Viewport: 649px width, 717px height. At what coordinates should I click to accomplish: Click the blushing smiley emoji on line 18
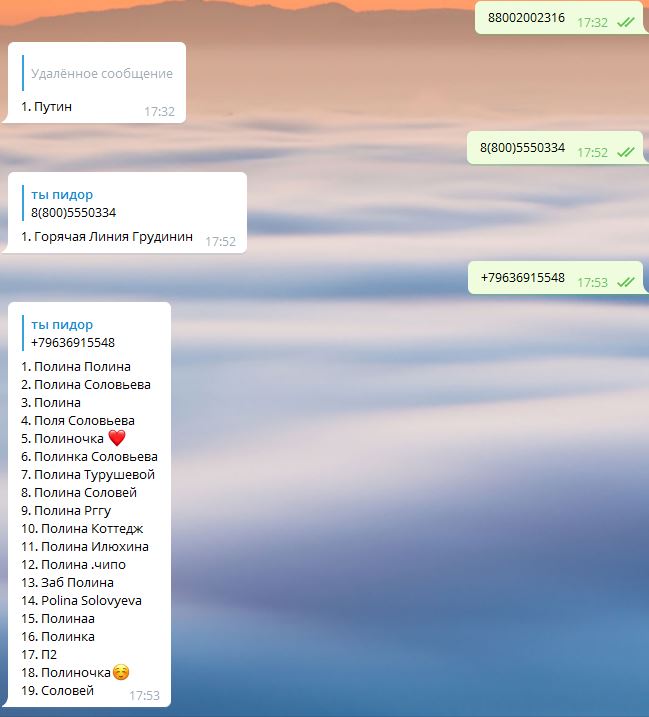[121, 672]
